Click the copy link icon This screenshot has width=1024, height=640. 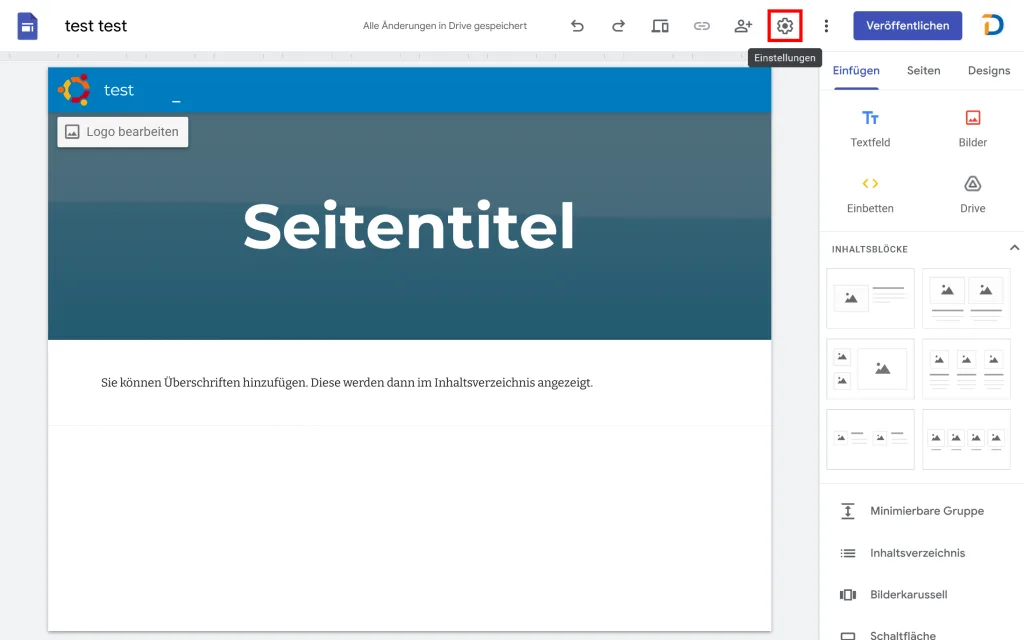tap(702, 26)
